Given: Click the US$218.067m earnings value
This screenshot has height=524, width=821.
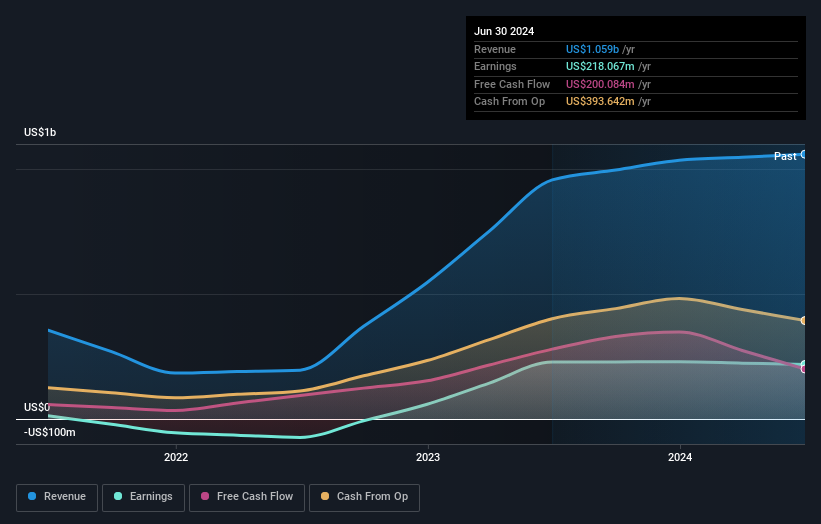Looking at the screenshot, I should 600,66.
